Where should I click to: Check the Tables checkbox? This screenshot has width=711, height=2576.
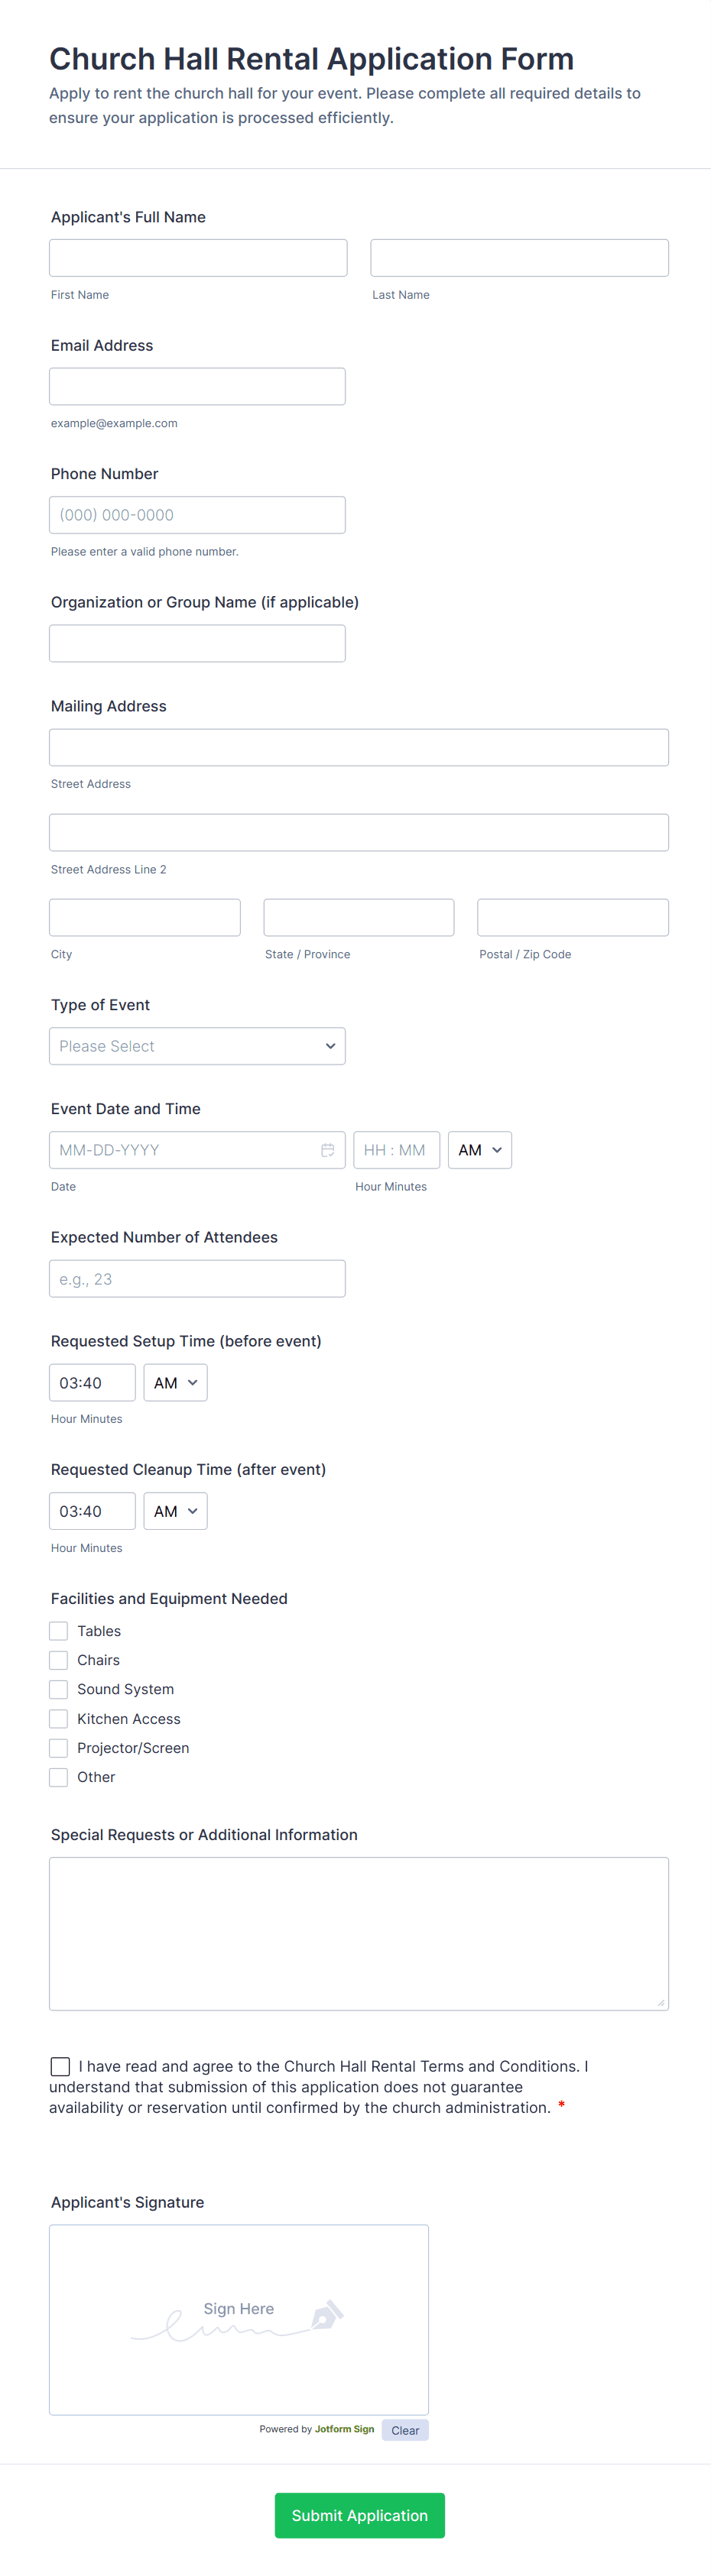59,1631
